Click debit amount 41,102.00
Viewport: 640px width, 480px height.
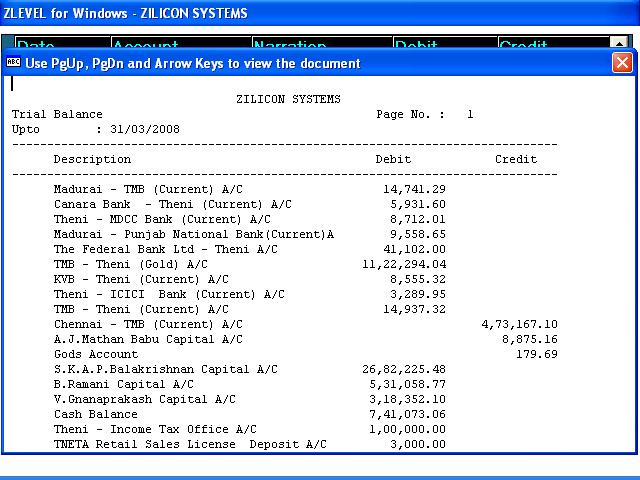click(414, 249)
